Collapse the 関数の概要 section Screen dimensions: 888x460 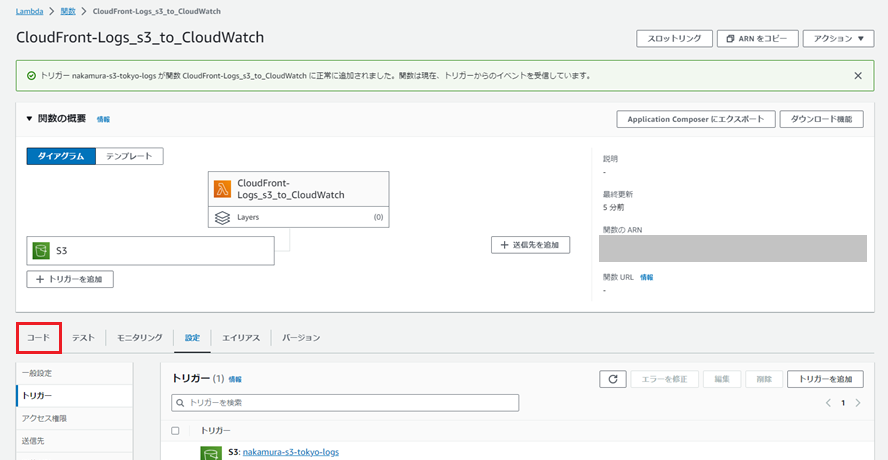(x=29, y=119)
